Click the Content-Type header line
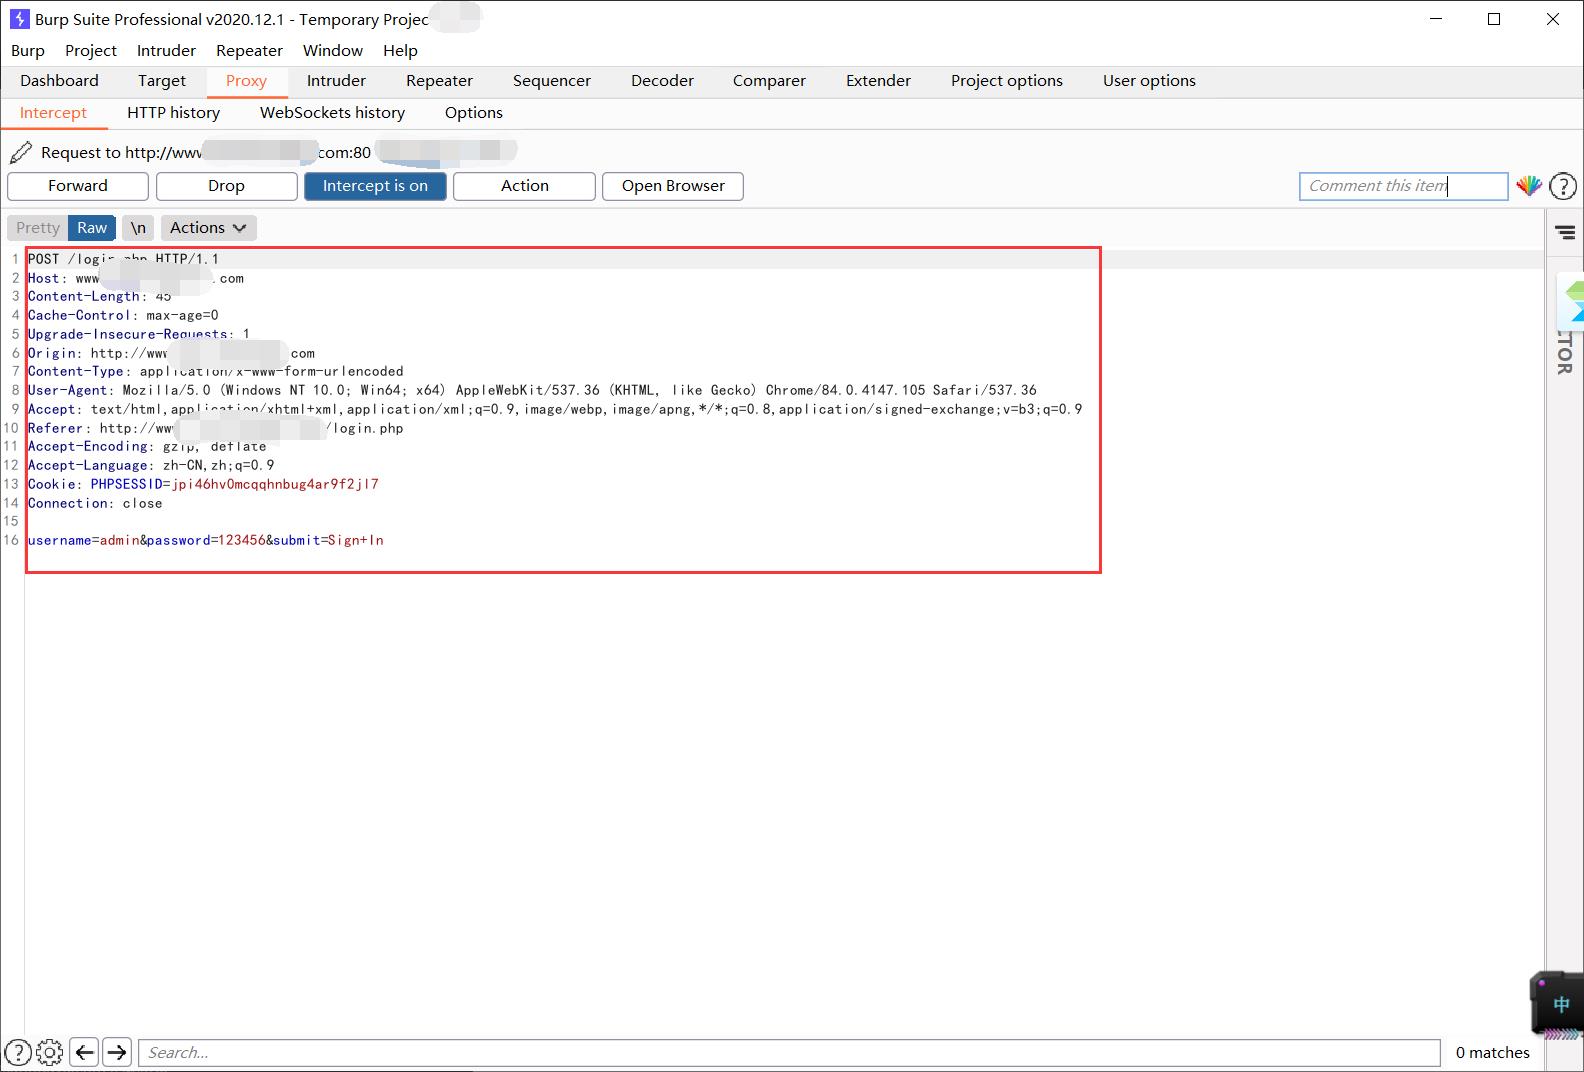Viewport: 1584px width, 1072px height. pyautogui.click(x=215, y=371)
